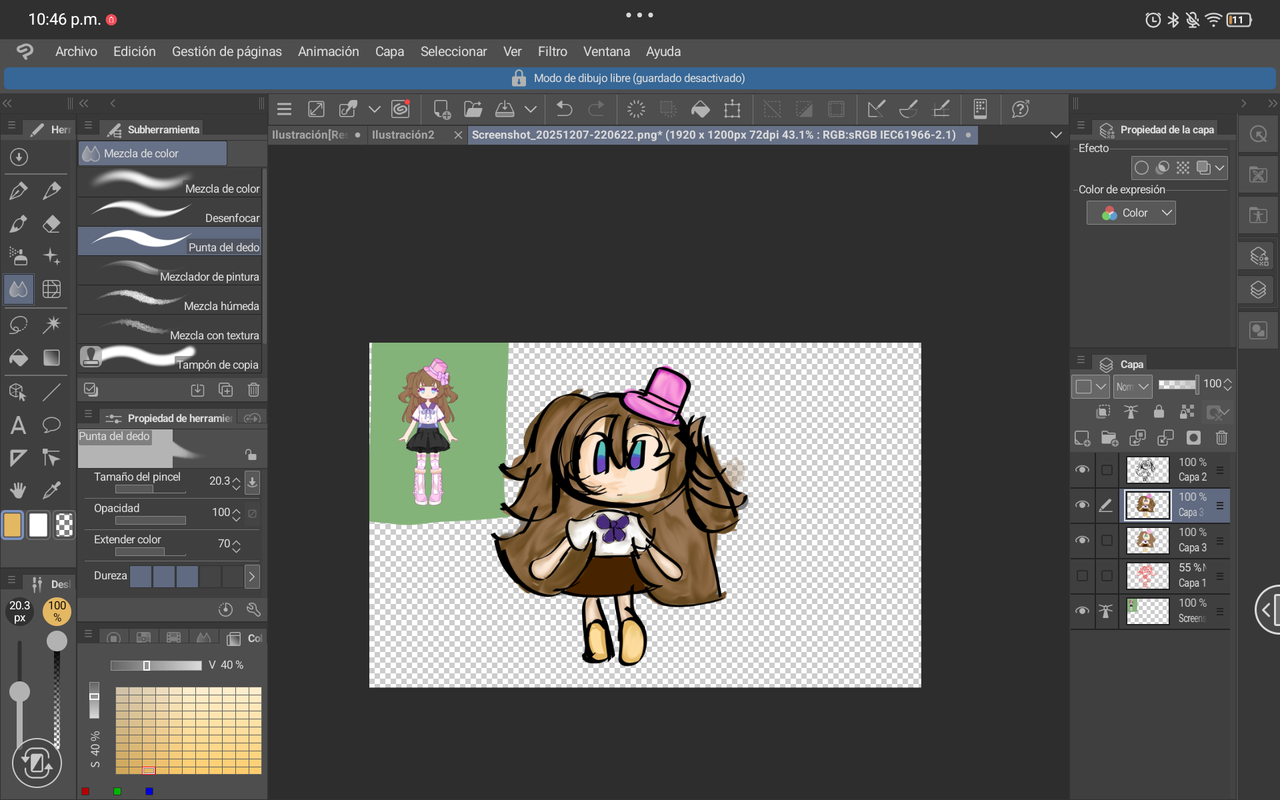Viewport: 1280px width, 800px height.
Task: Select the Fill bucket tool
Action: (x=18, y=358)
